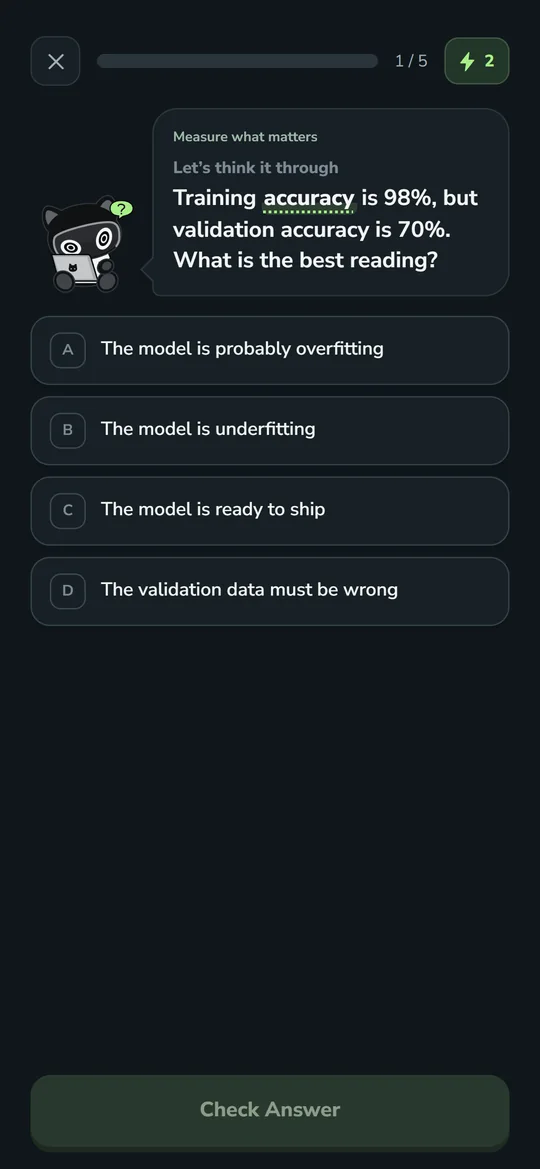This screenshot has height=1169, width=540.
Task: Choose 'The model is underfitting'
Action: 270,431
